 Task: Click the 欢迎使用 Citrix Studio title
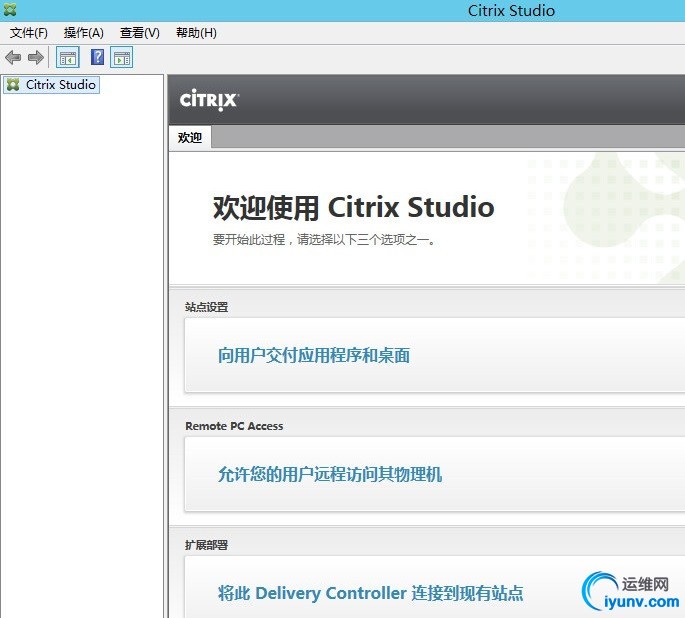pos(353,207)
